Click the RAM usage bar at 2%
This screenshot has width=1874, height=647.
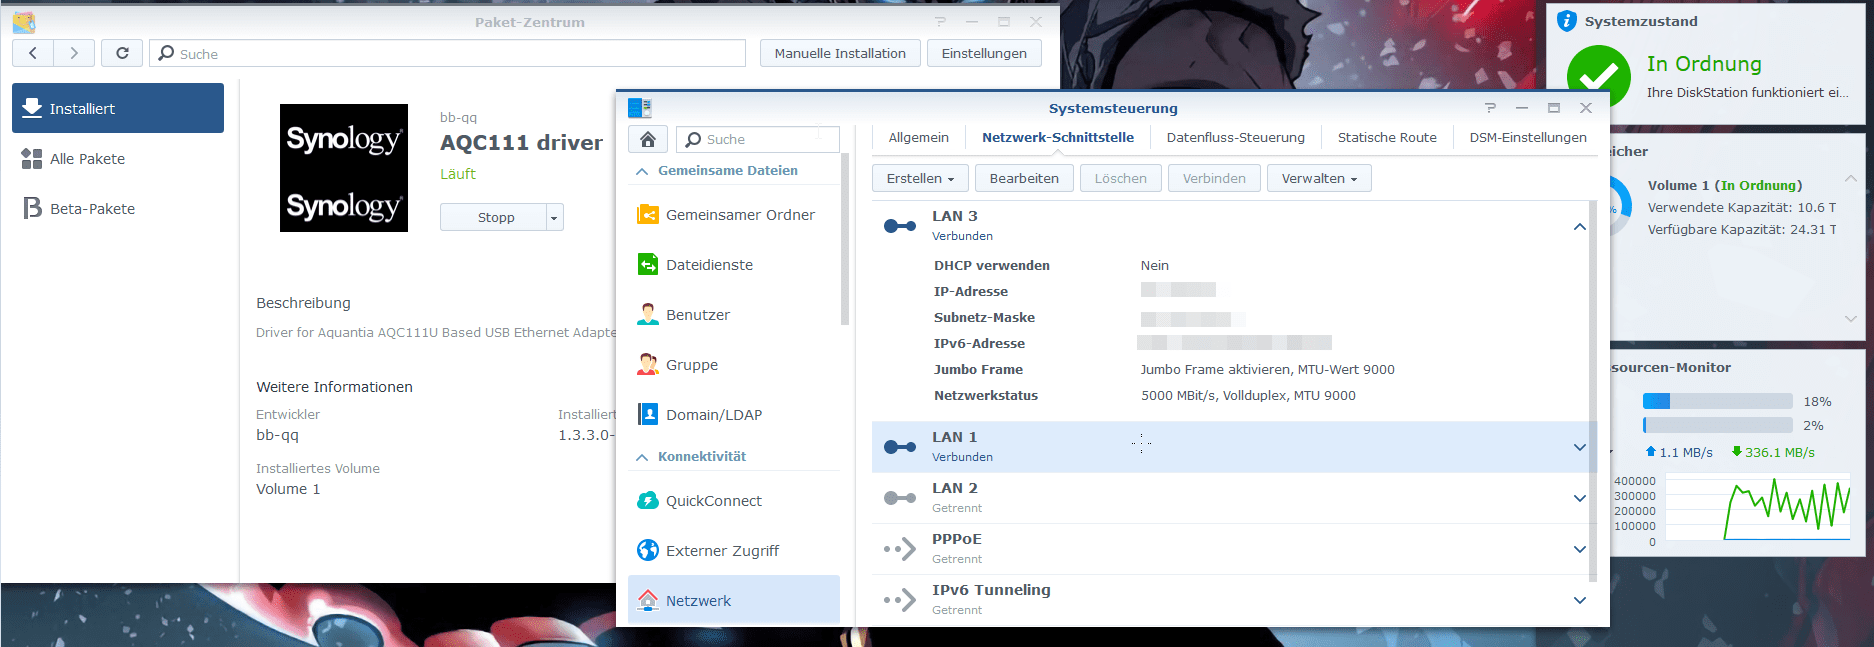point(1717,425)
